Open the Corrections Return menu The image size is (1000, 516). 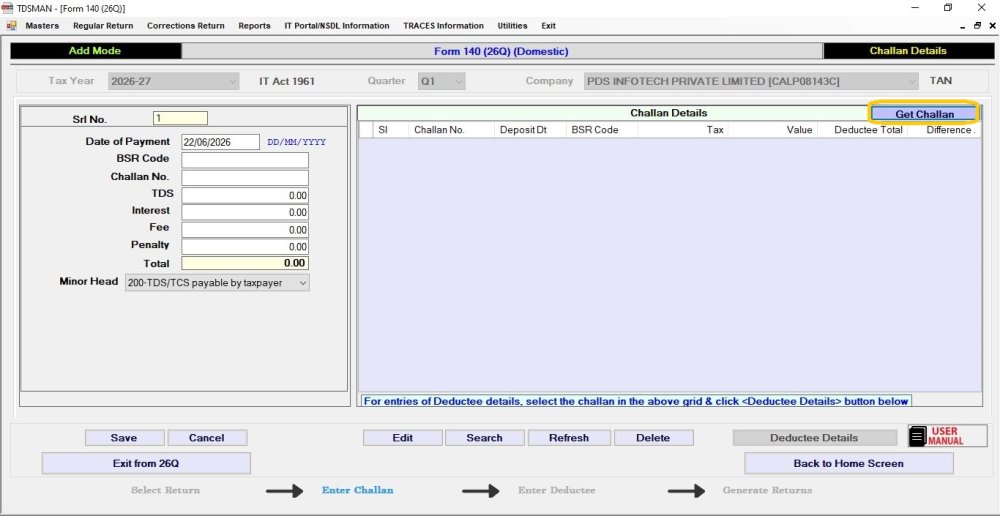tap(186, 26)
